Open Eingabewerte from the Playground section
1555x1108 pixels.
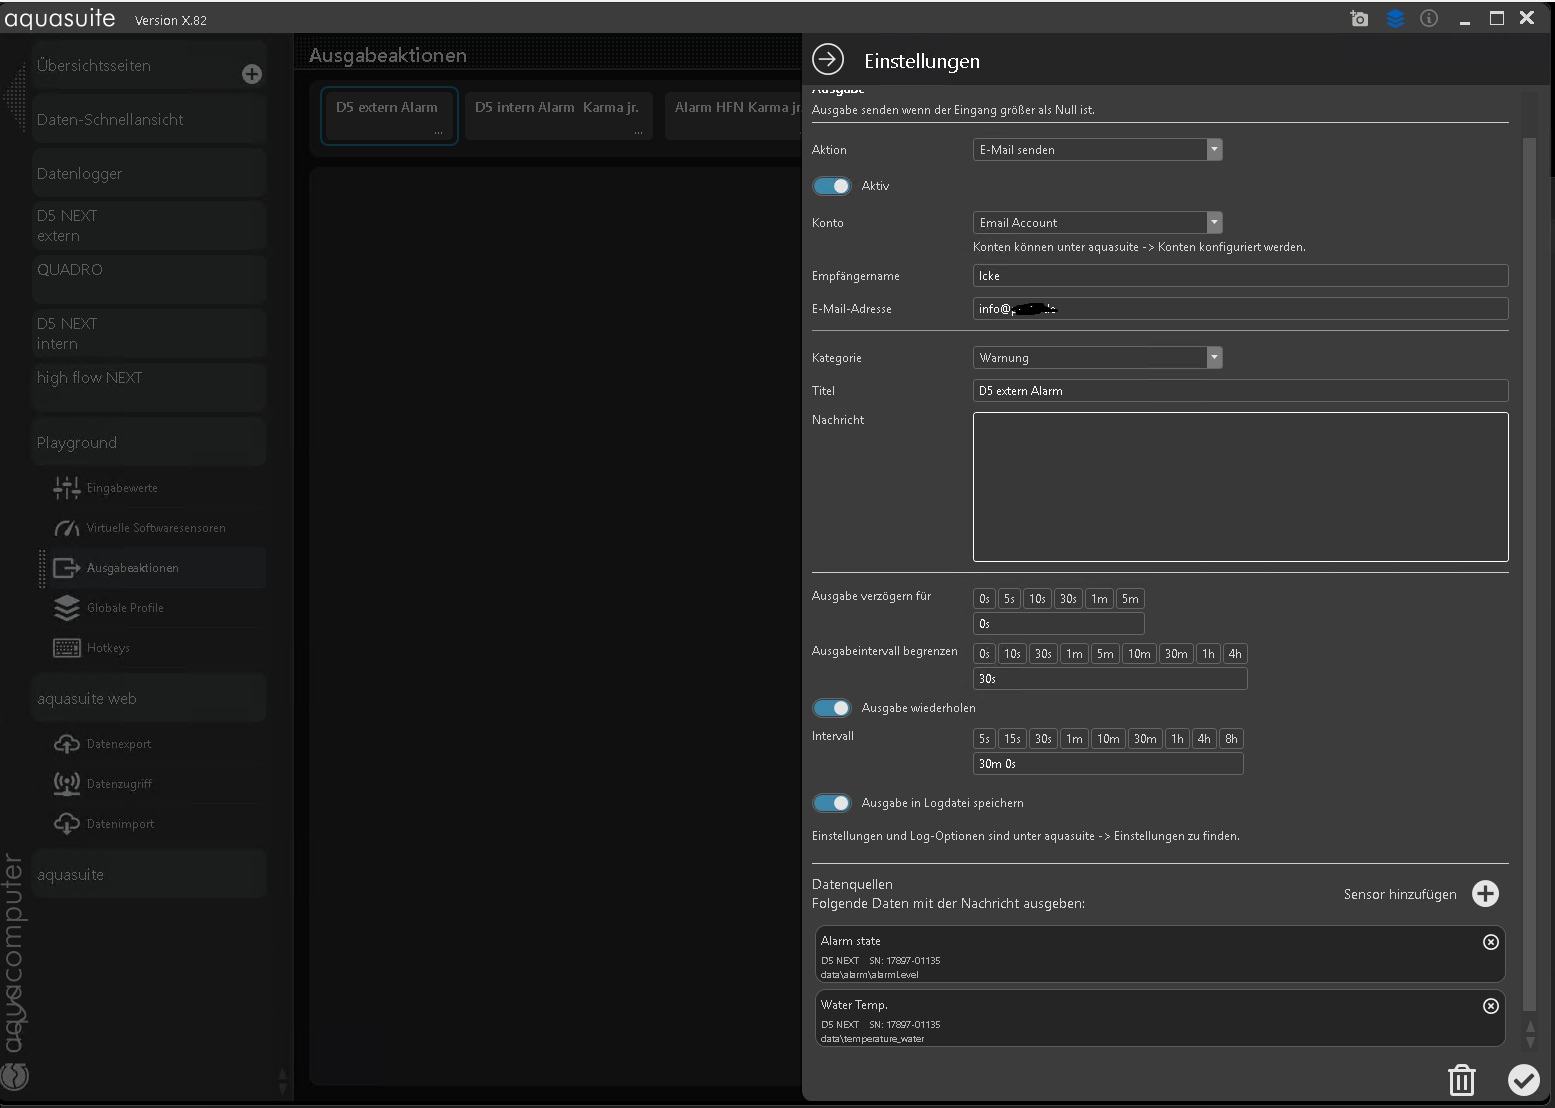[x=157, y=488]
